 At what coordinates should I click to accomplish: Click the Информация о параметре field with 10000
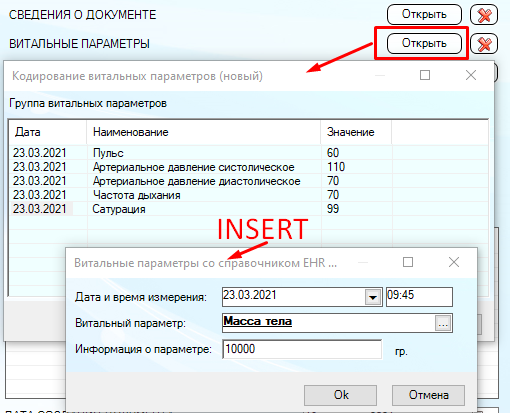[x=302, y=349]
